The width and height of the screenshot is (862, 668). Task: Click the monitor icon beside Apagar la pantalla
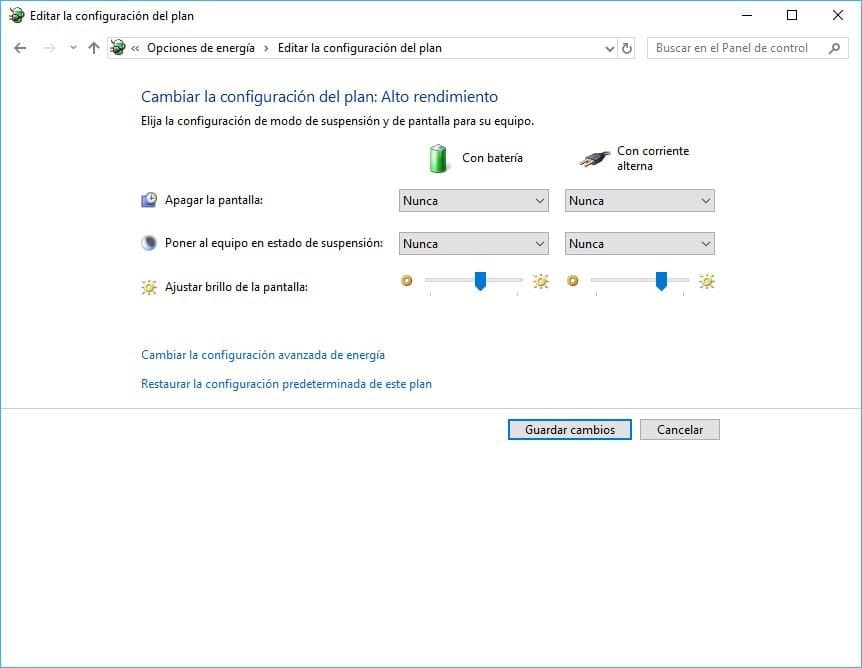[150, 200]
